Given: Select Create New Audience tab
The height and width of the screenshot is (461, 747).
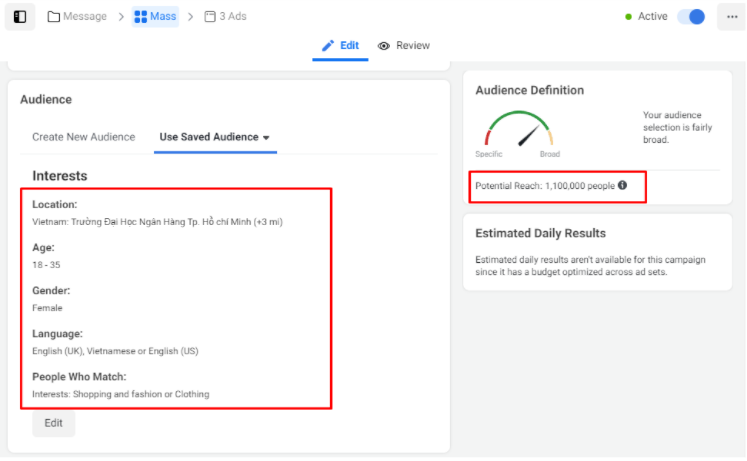Looking at the screenshot, I should (x=84, y=137).
